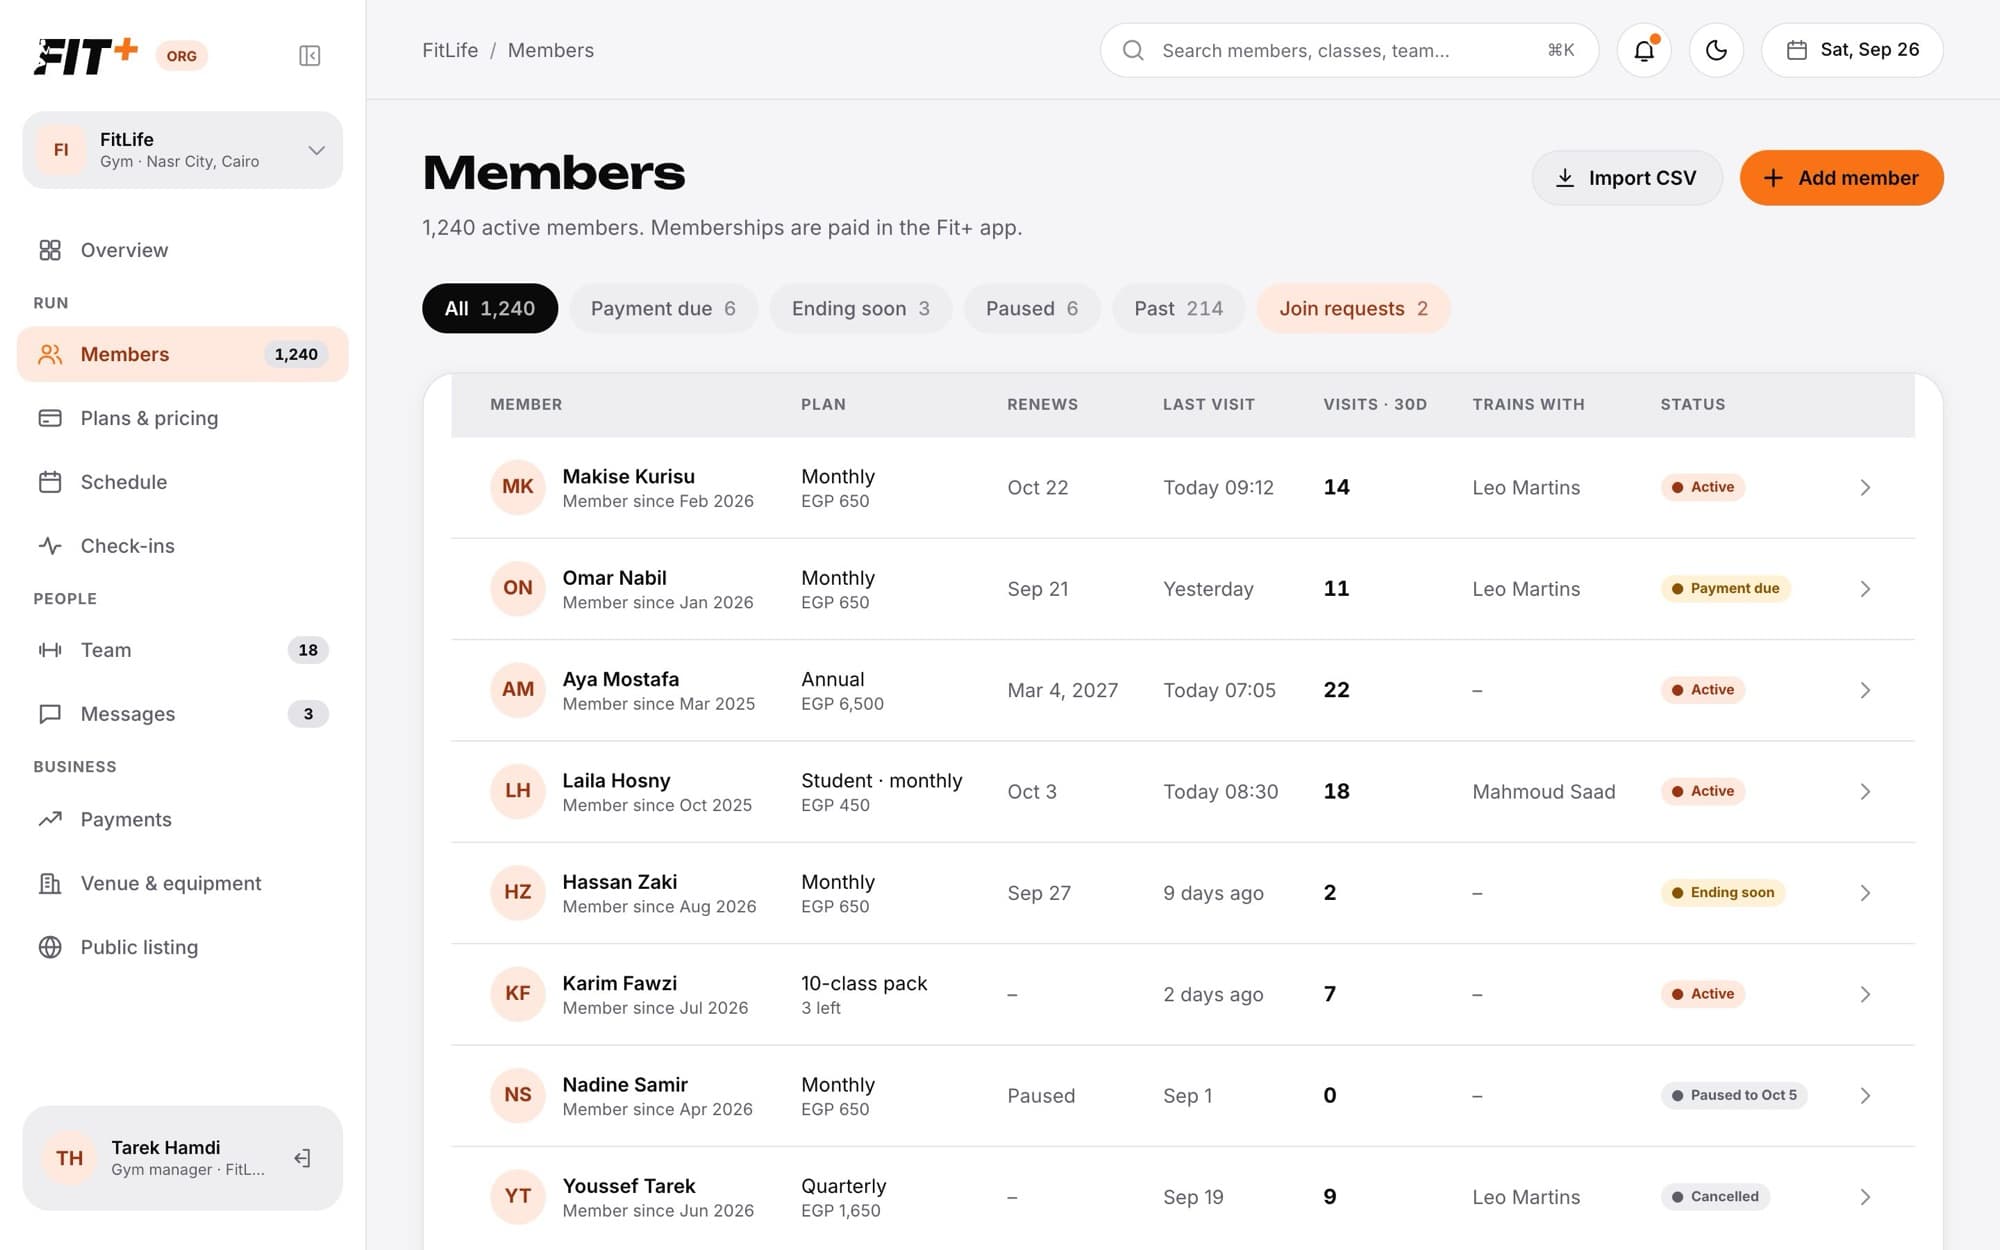Click the Visits · 30D column header
2000x1250 pixels.
coord(1375,404)
